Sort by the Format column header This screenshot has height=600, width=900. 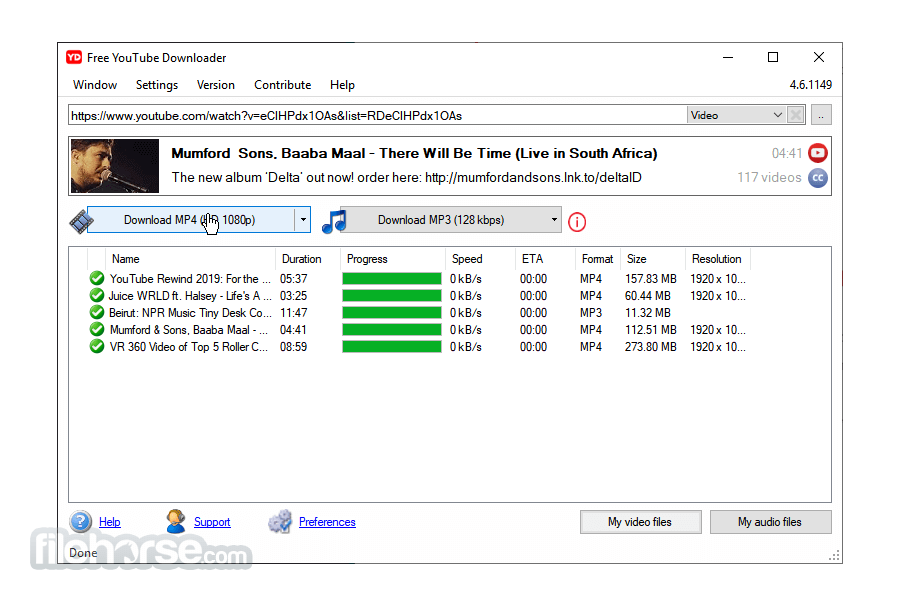pos(598,259)
